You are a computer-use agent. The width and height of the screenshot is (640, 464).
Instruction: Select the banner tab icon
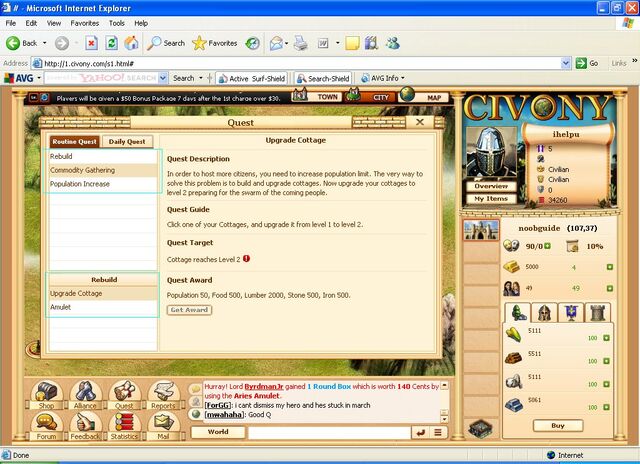click(571, 313)
